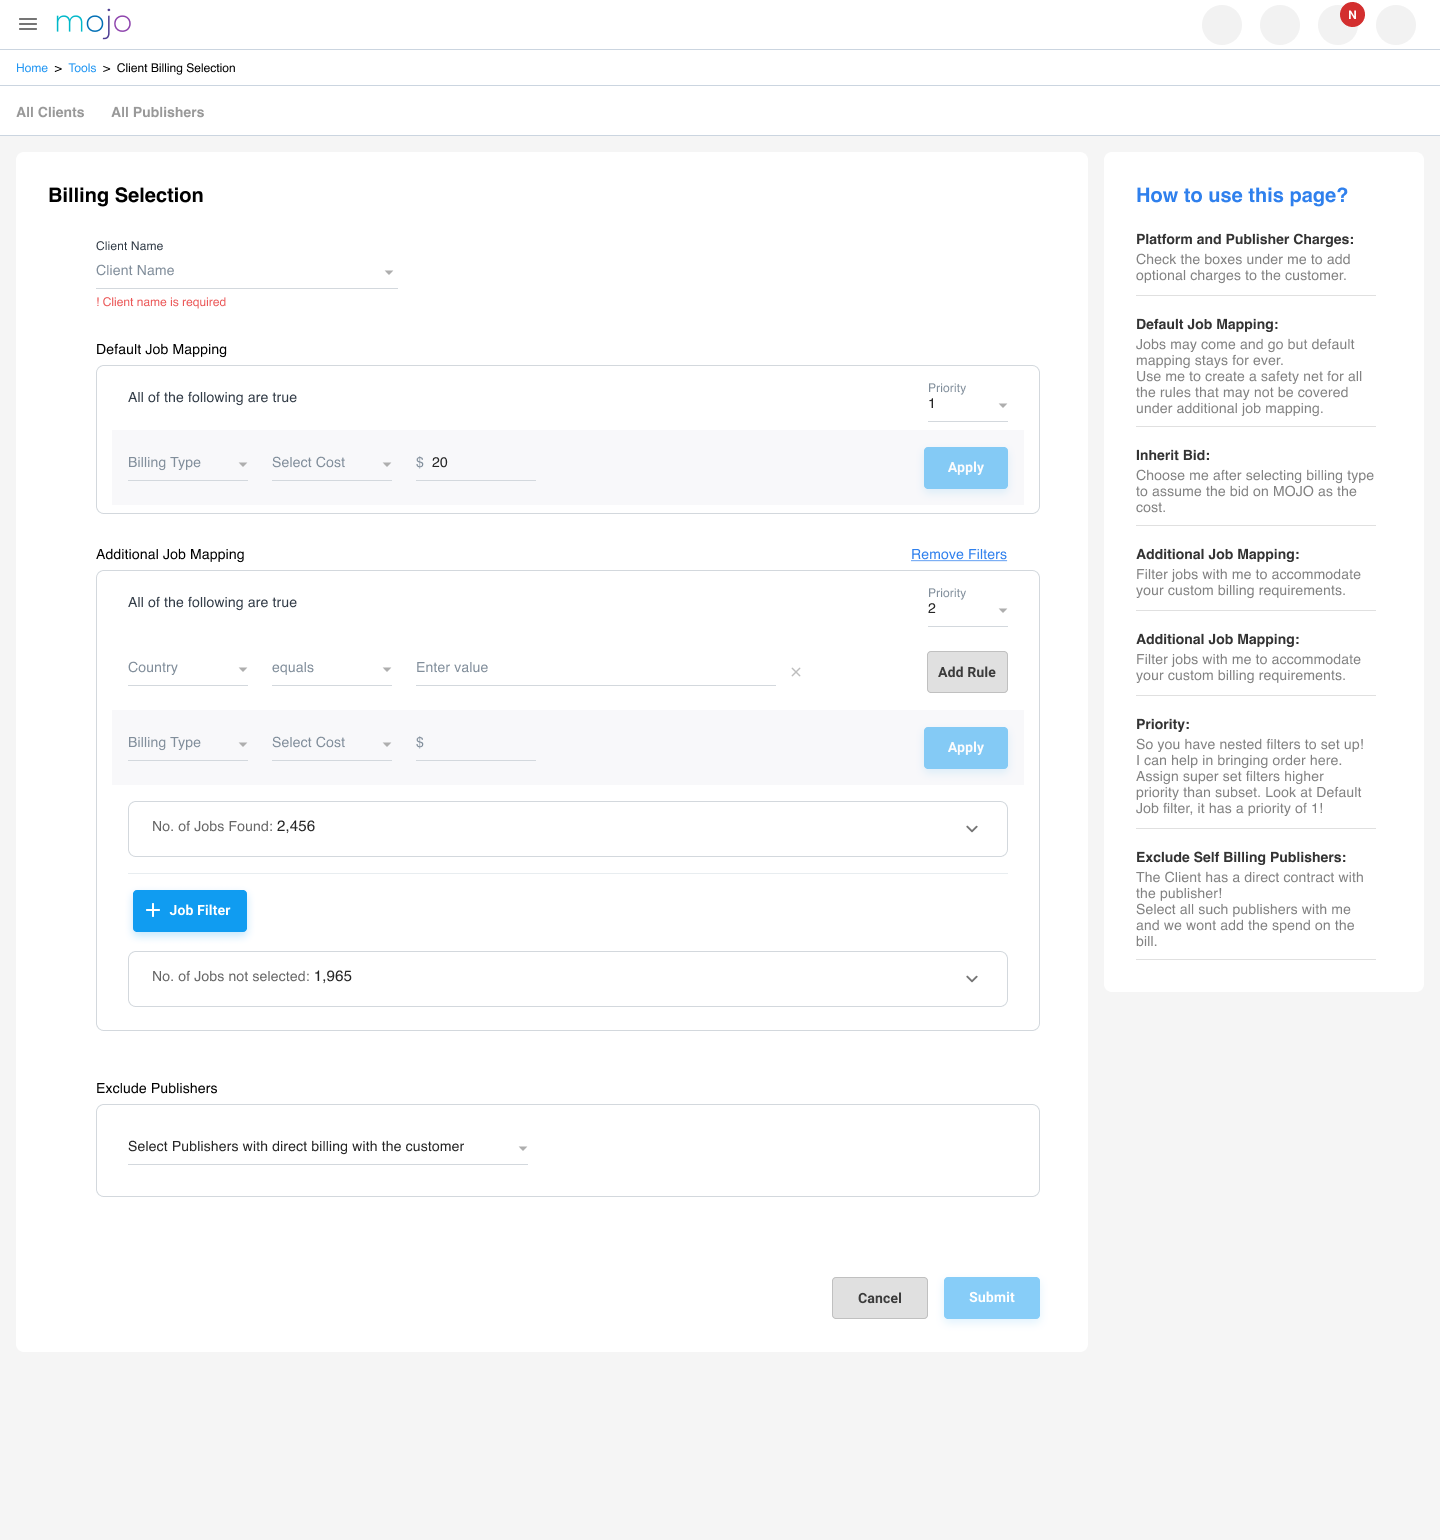Image resolution: width=1440 pixels, height=1540 pixels.
Task: Open the Country filter field dropdown
Action: (x=187, y=668)
